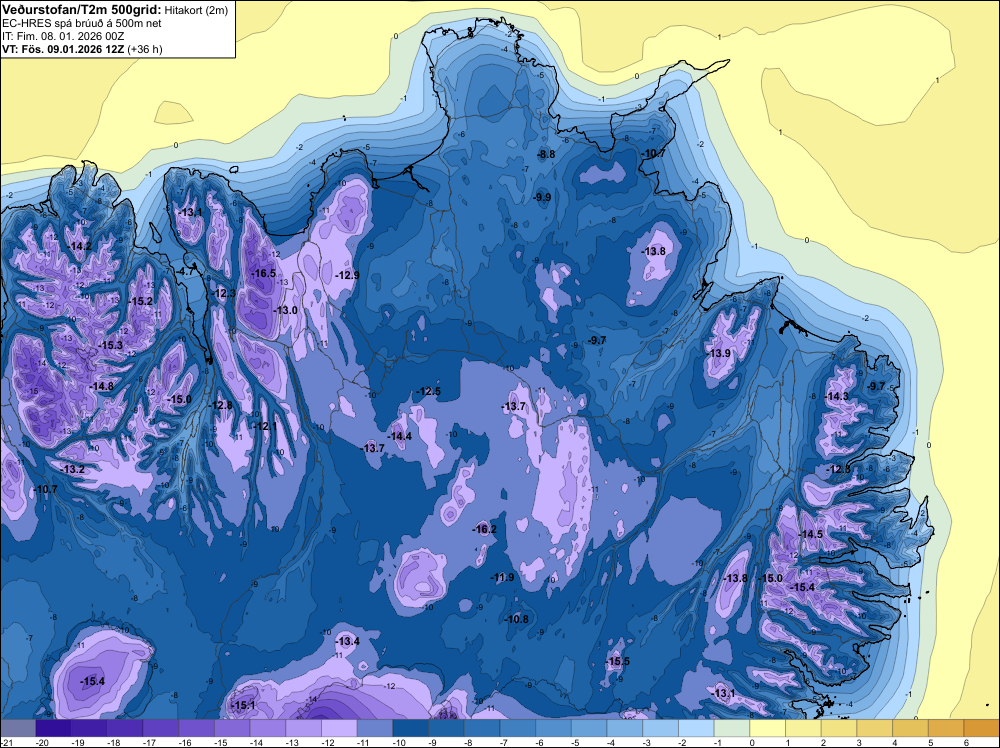
Task: Click the -13.9 temperature value
Action: (719, 353)
